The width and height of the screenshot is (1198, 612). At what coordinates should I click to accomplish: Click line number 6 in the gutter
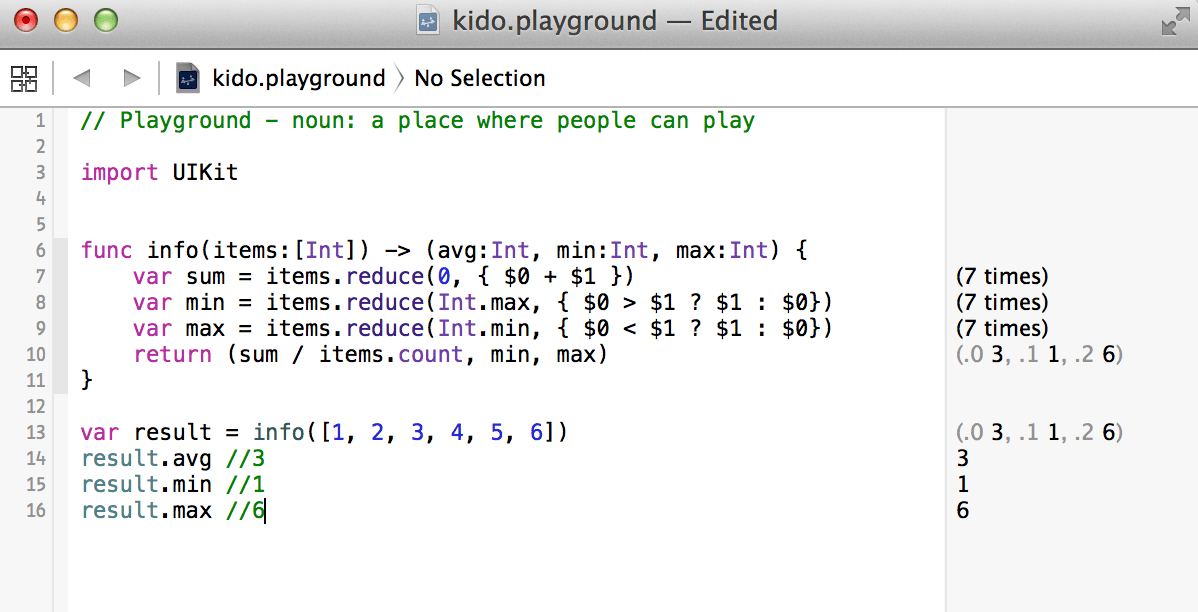point(37,250)
